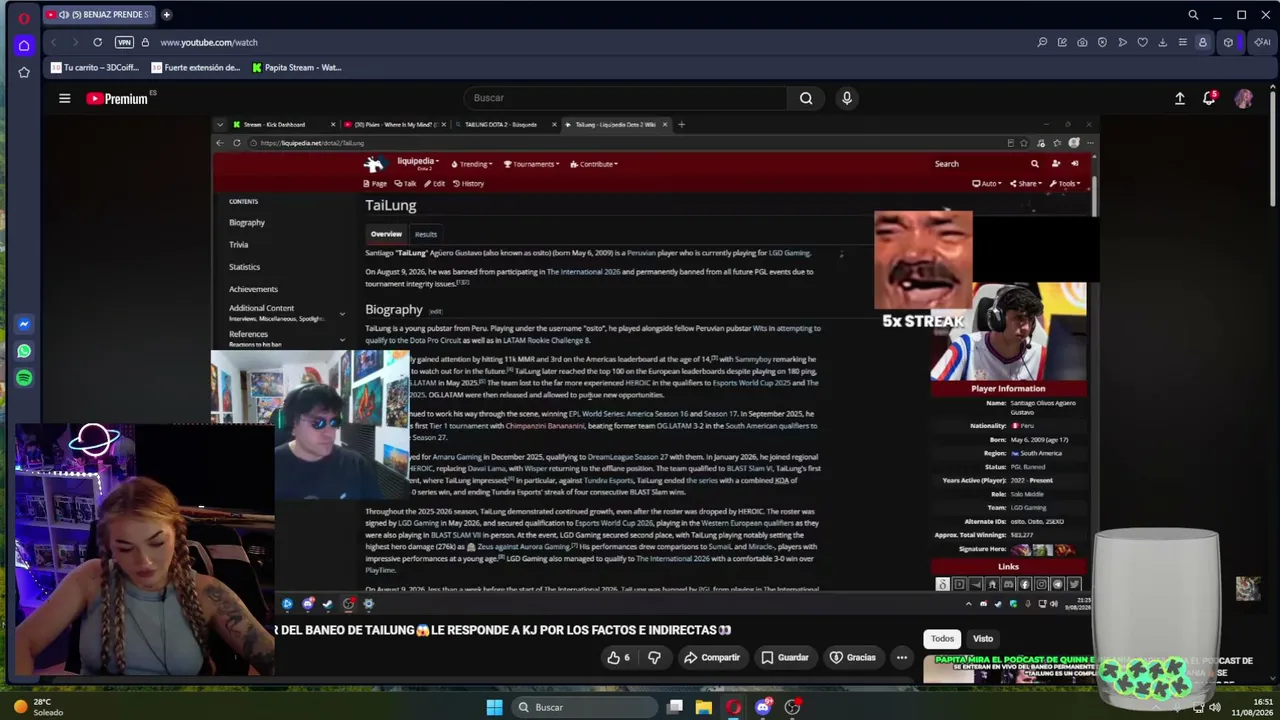
Task: Open the 'Fuerte extensión de...' bookmark
Action: pos(196,68)
